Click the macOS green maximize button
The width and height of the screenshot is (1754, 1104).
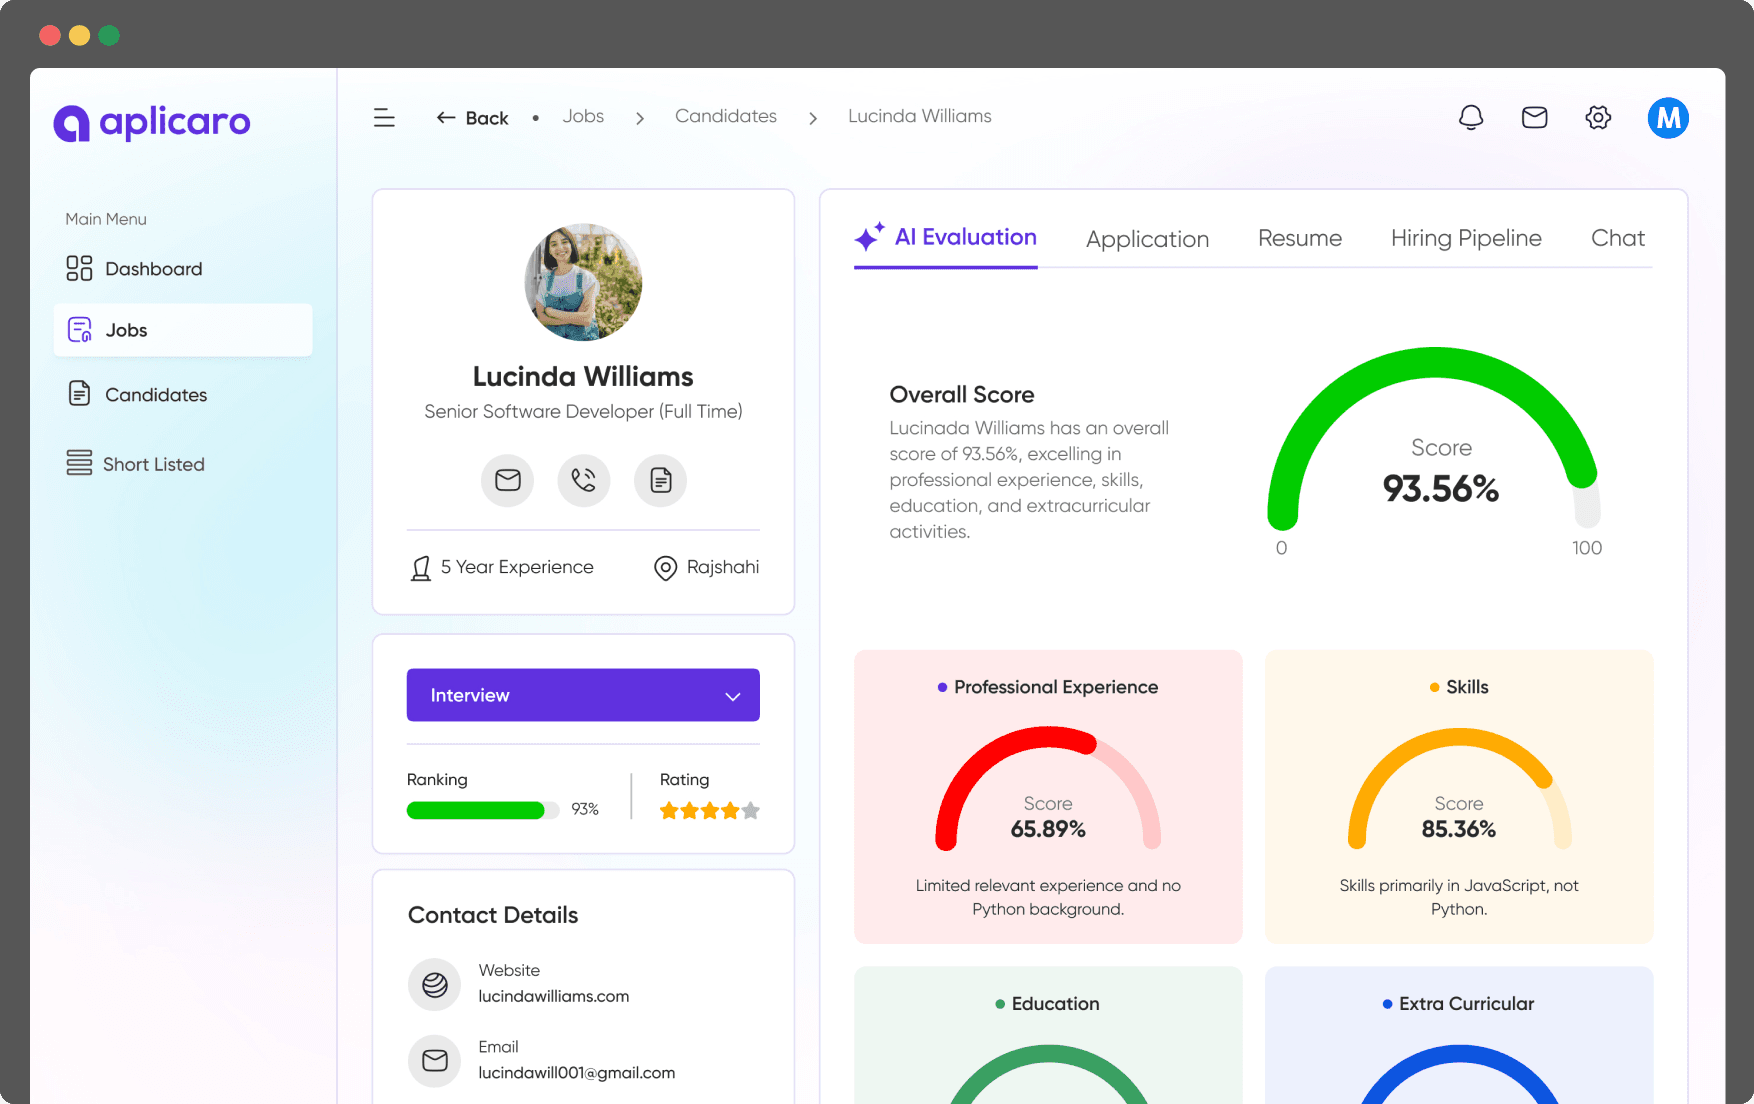pos(109,35)
